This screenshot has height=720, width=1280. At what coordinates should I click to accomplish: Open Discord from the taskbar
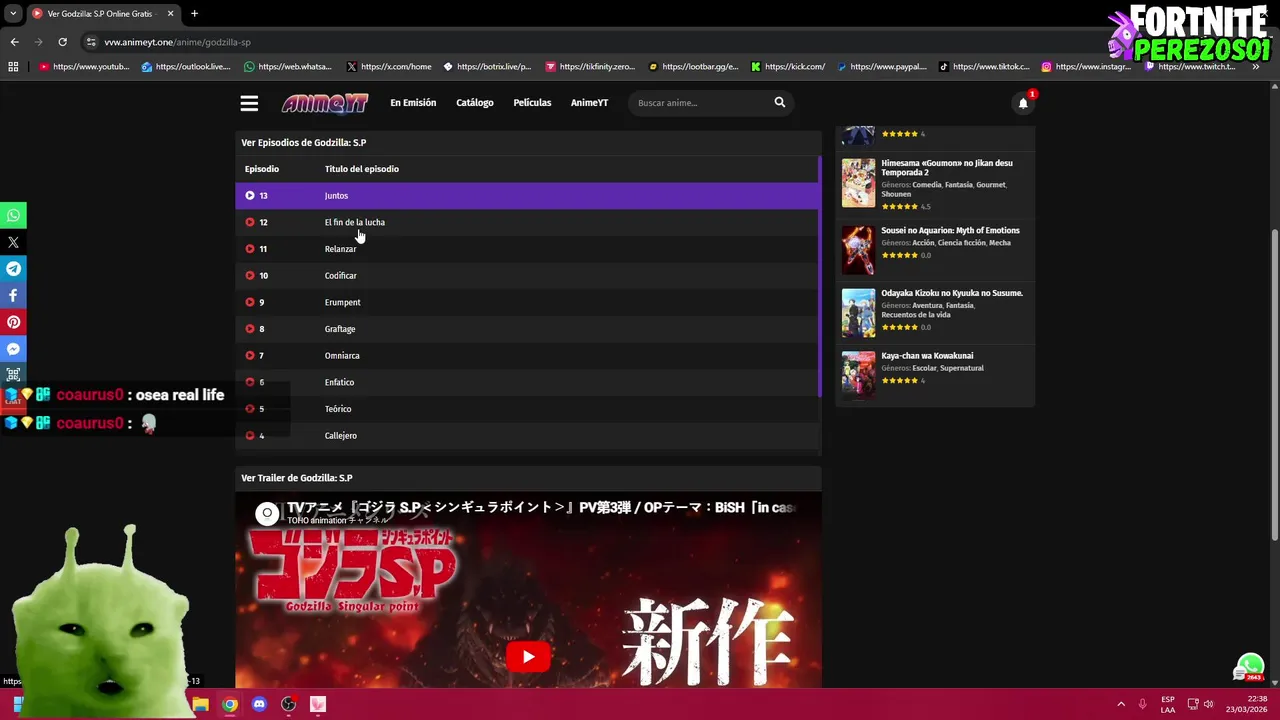259,704
